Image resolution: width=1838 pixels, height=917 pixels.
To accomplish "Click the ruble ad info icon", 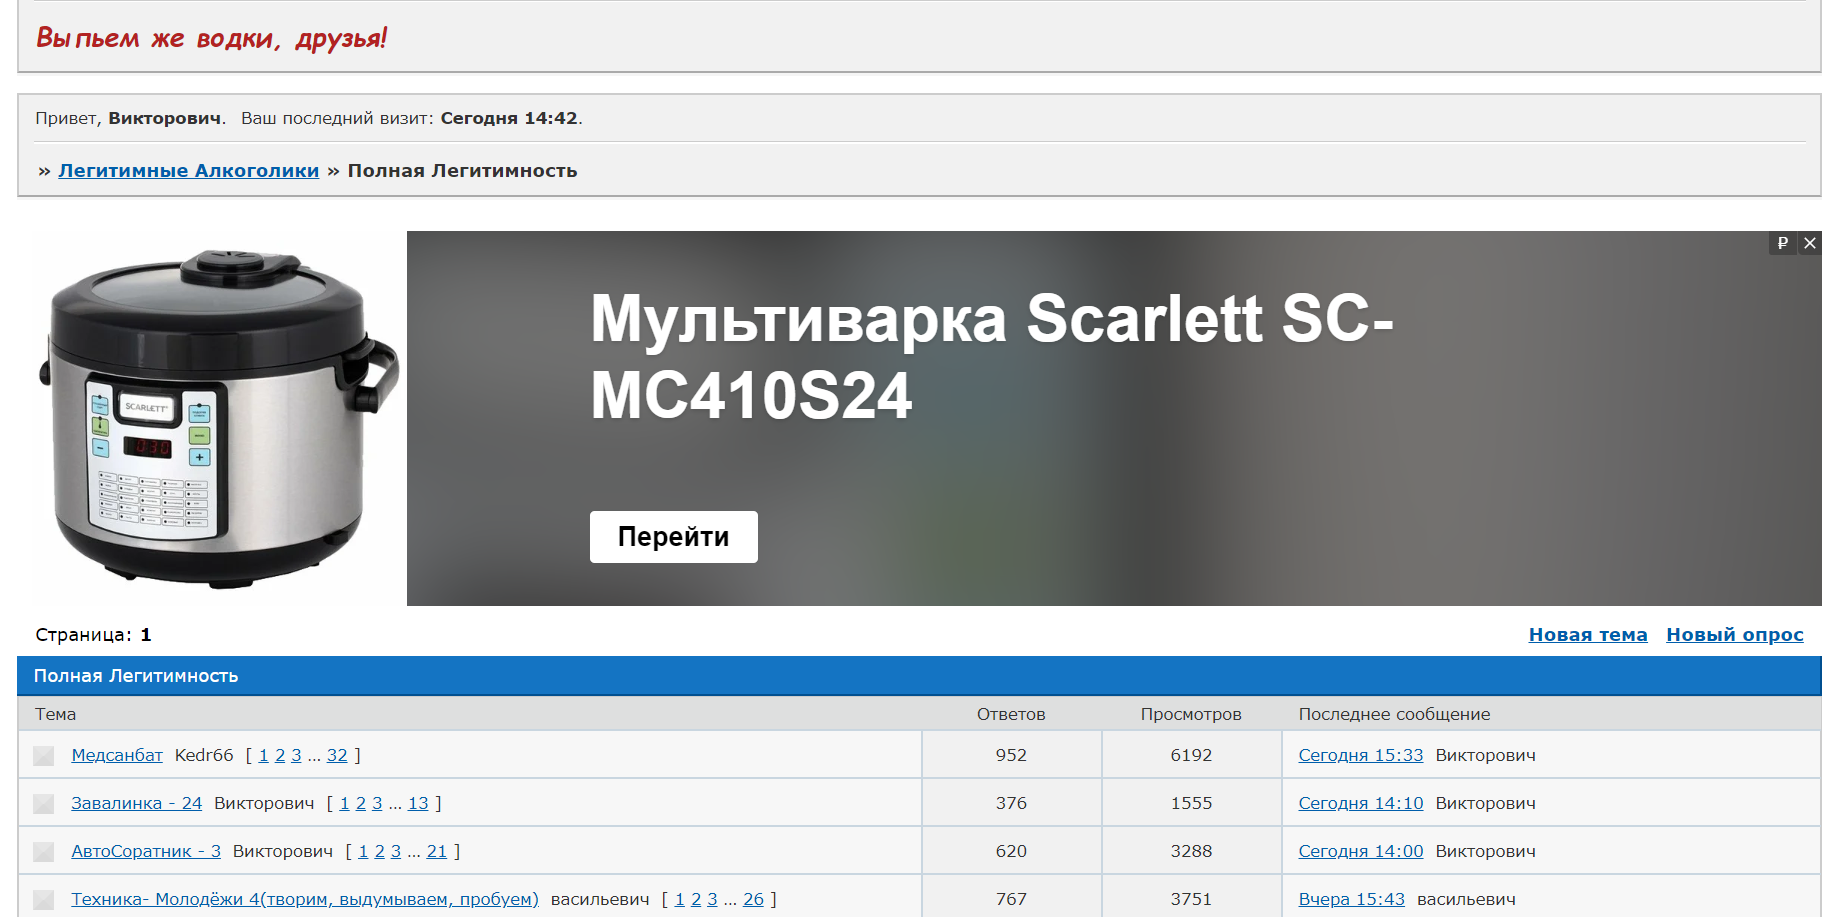I will point(1783,243).
